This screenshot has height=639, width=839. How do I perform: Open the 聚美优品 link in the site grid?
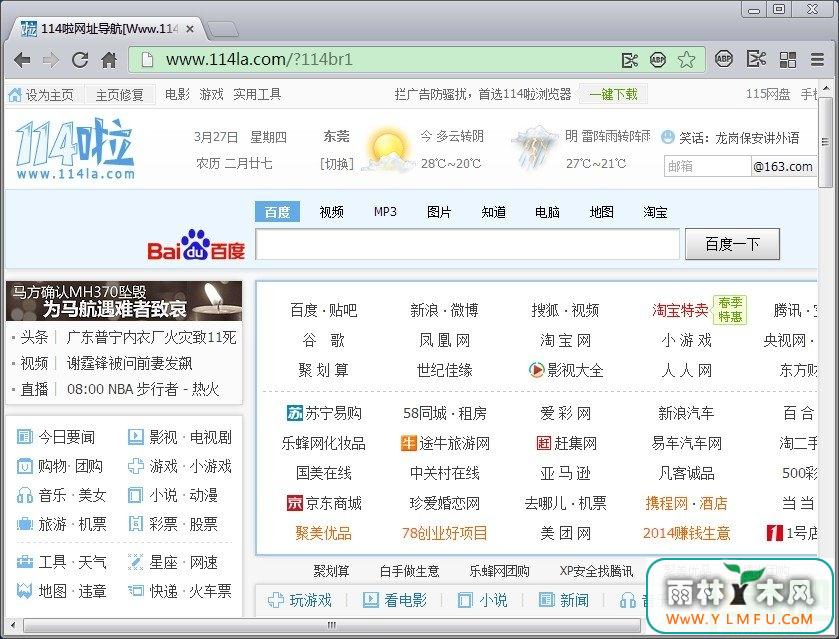324,533
